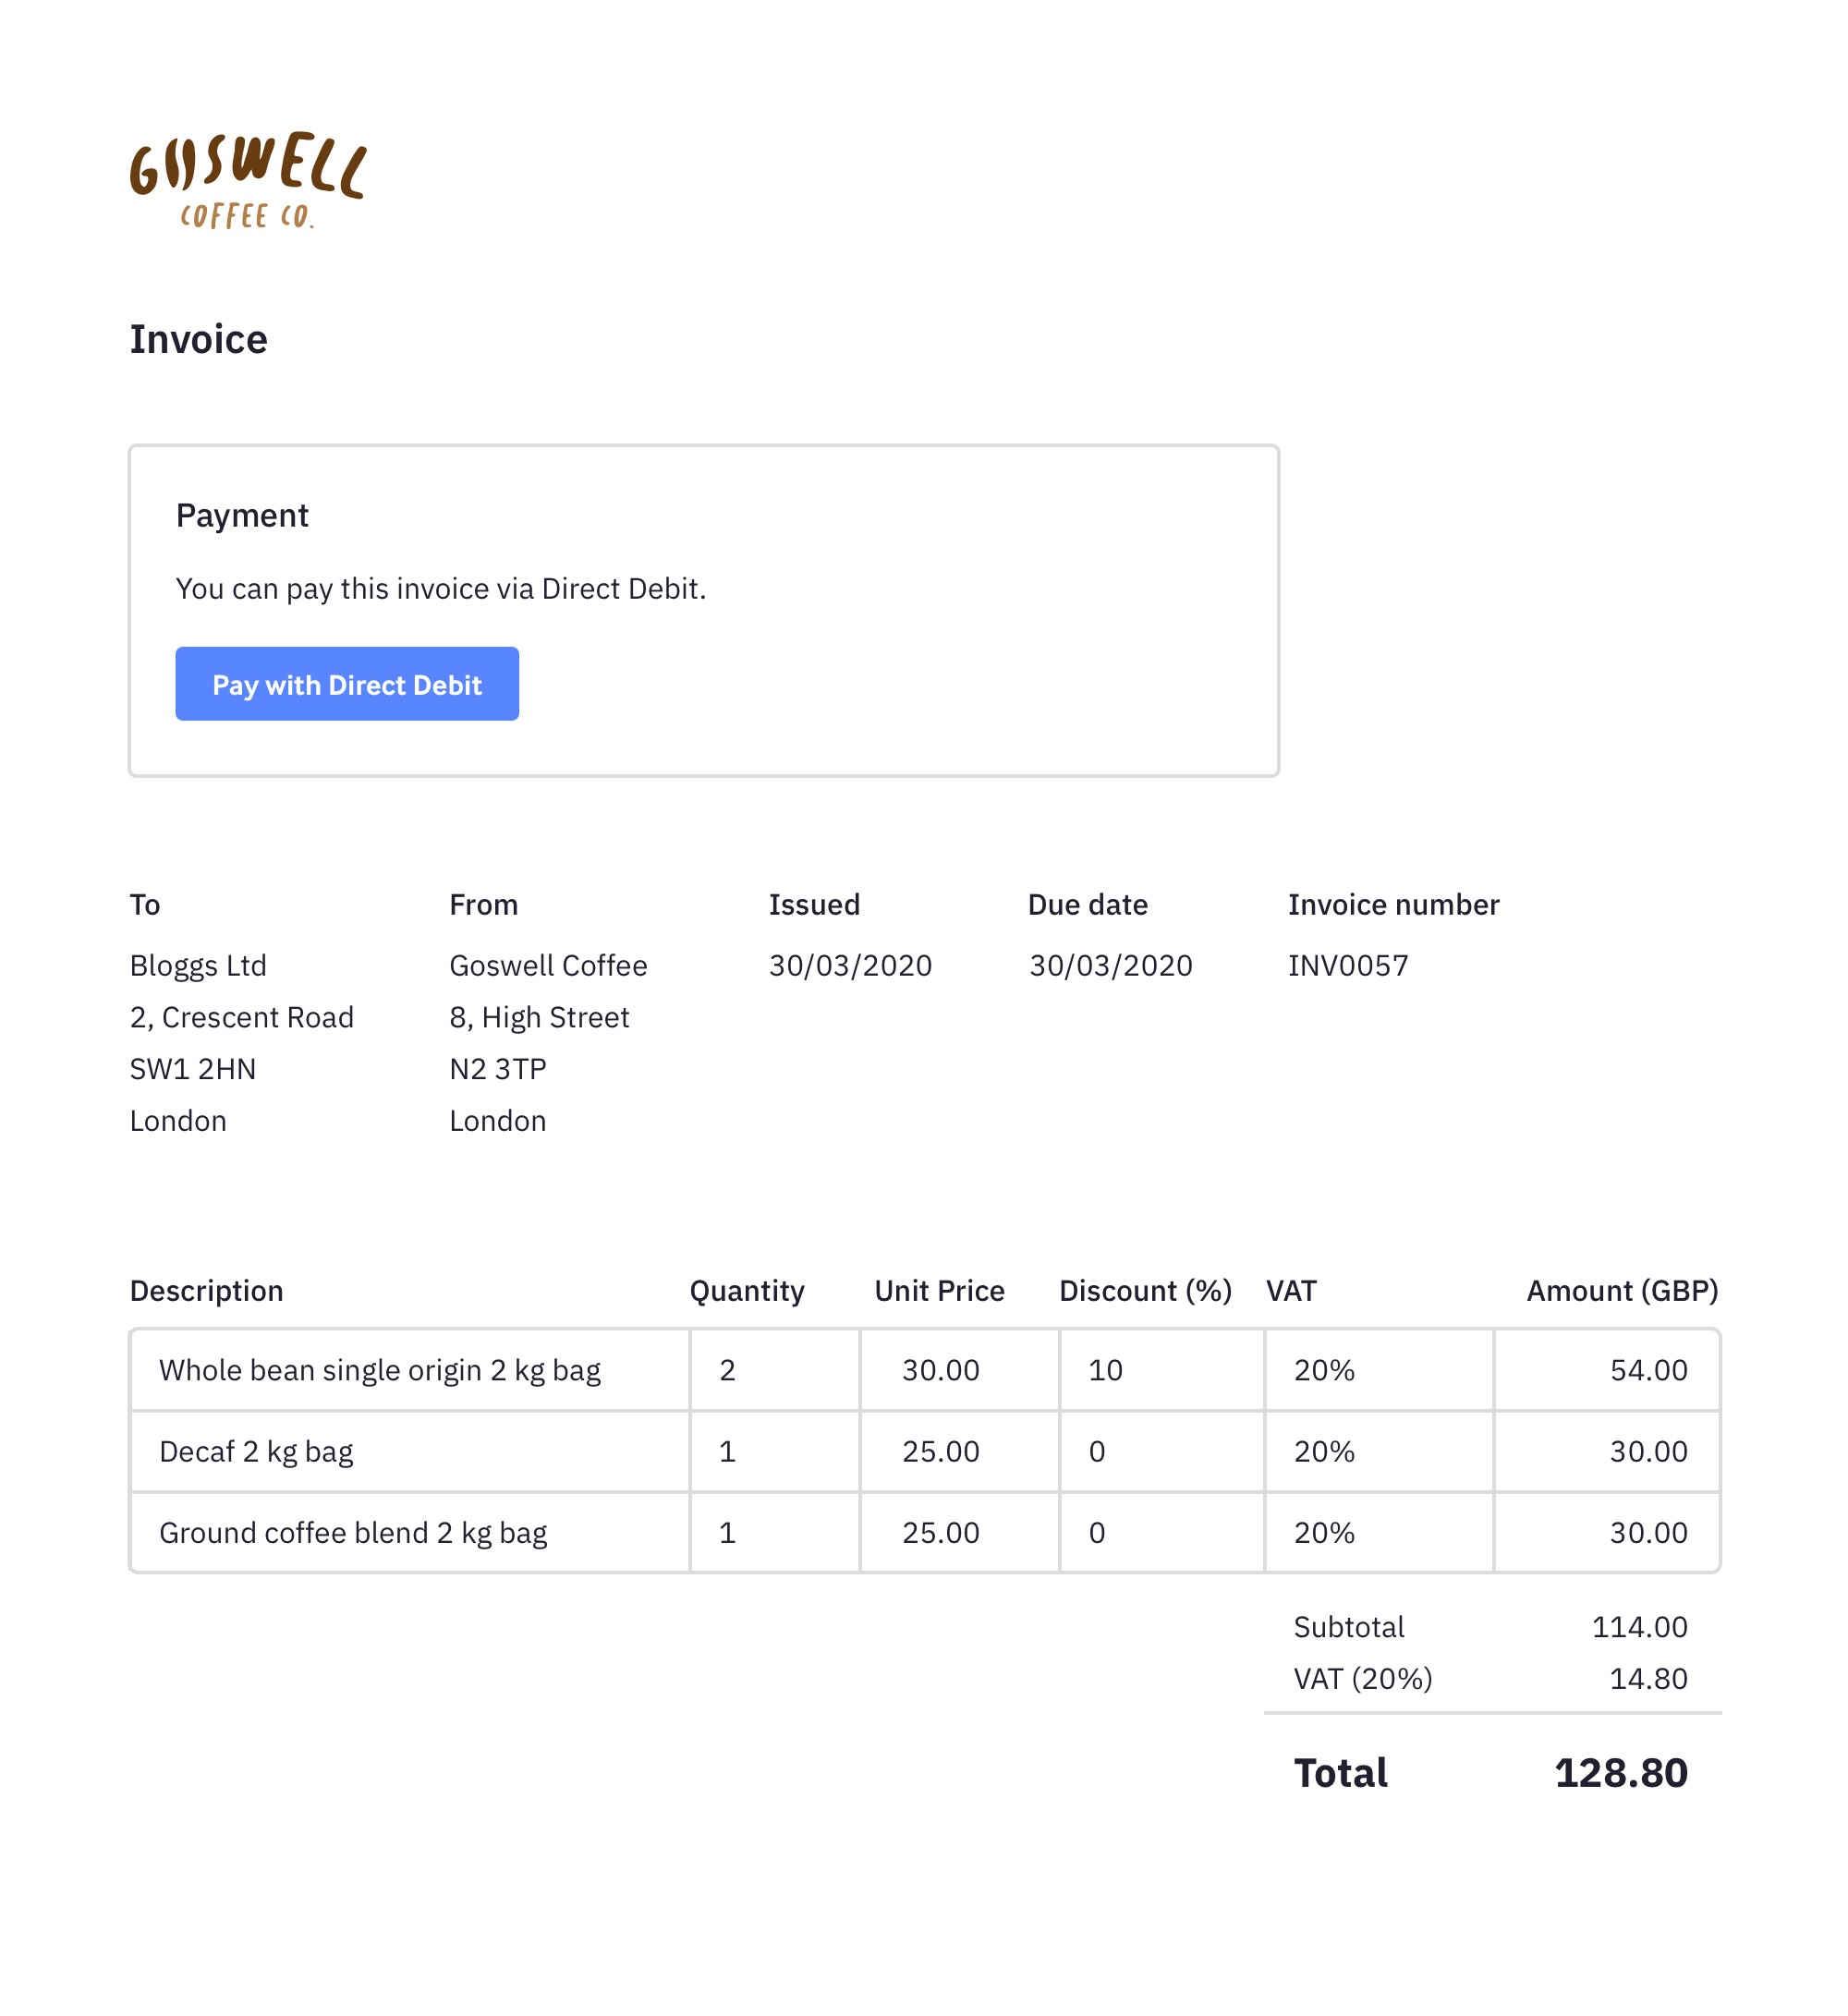1848x2016 pixels.
Task: Click the Unit Price column header
Action: coord(939,1292)
